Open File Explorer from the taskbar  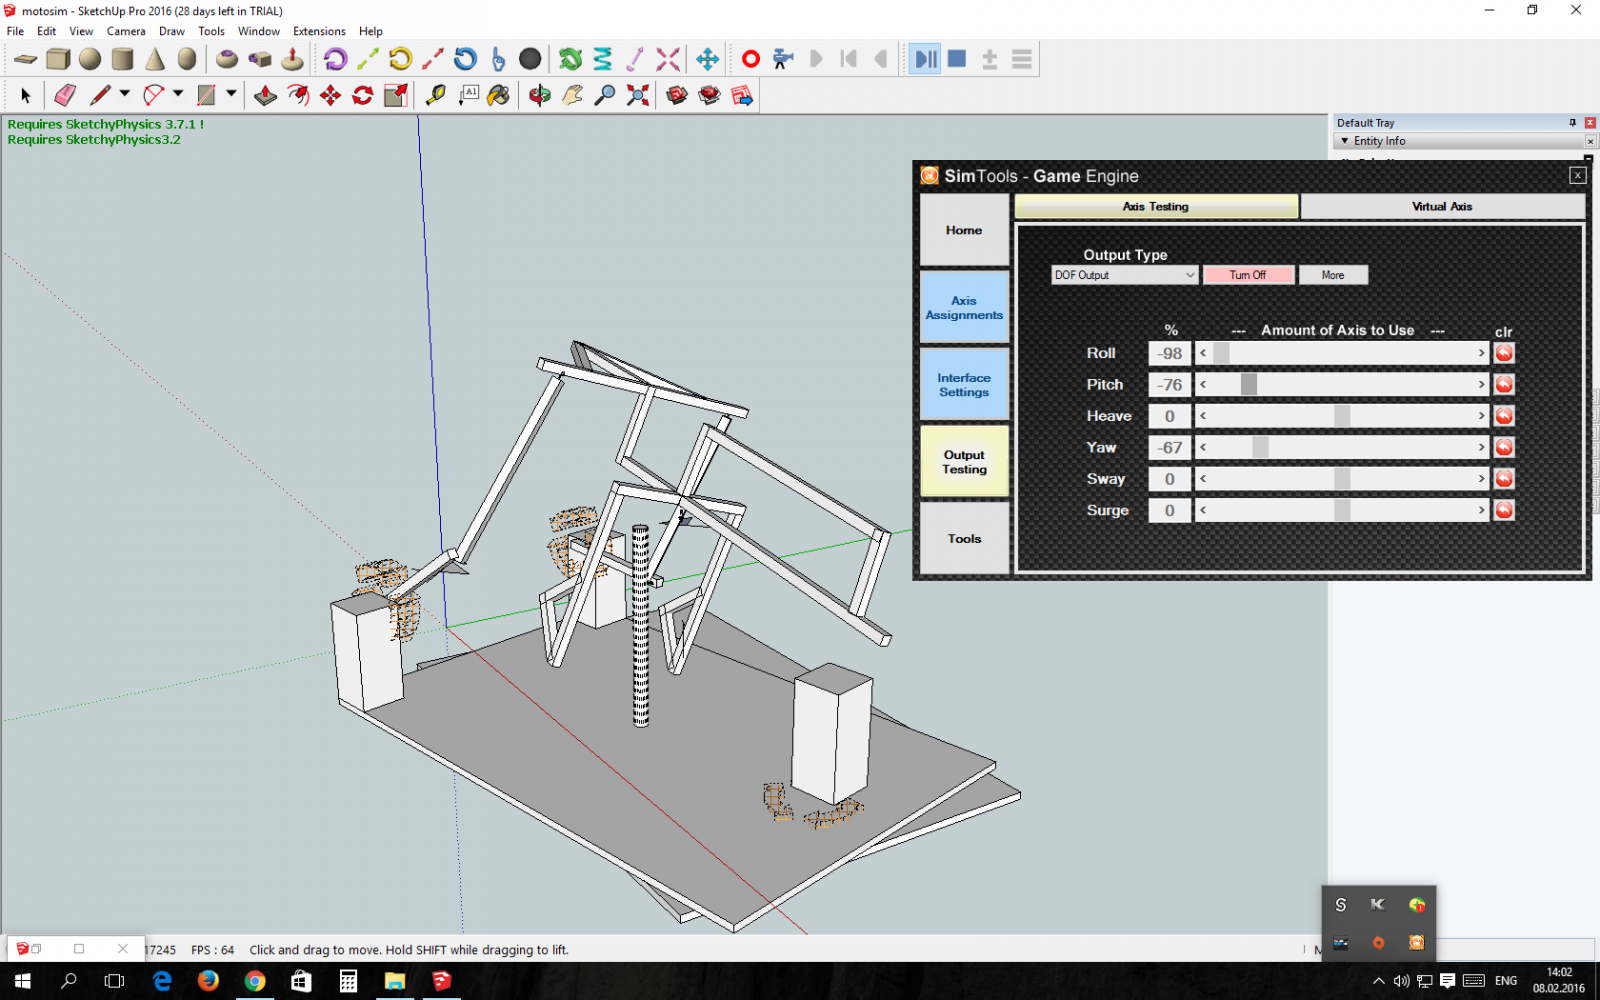coord(395,981)
